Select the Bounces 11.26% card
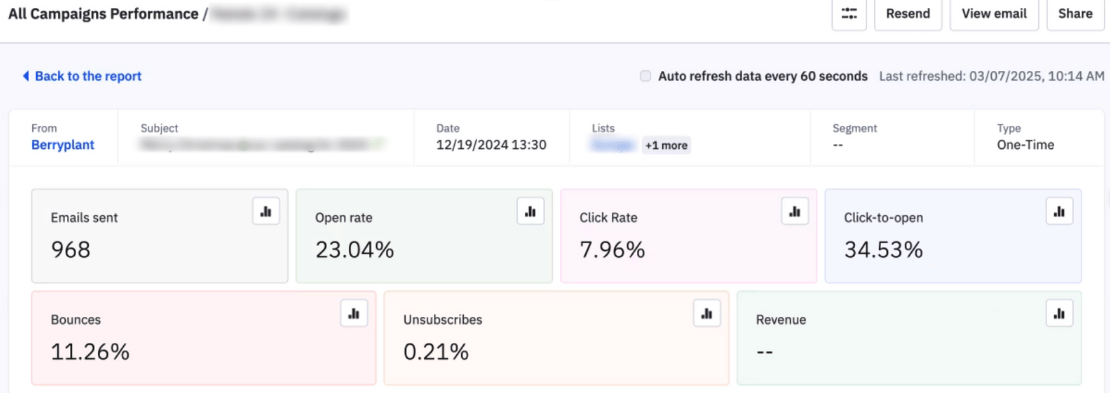The image size is (1110, 393). 204,338
